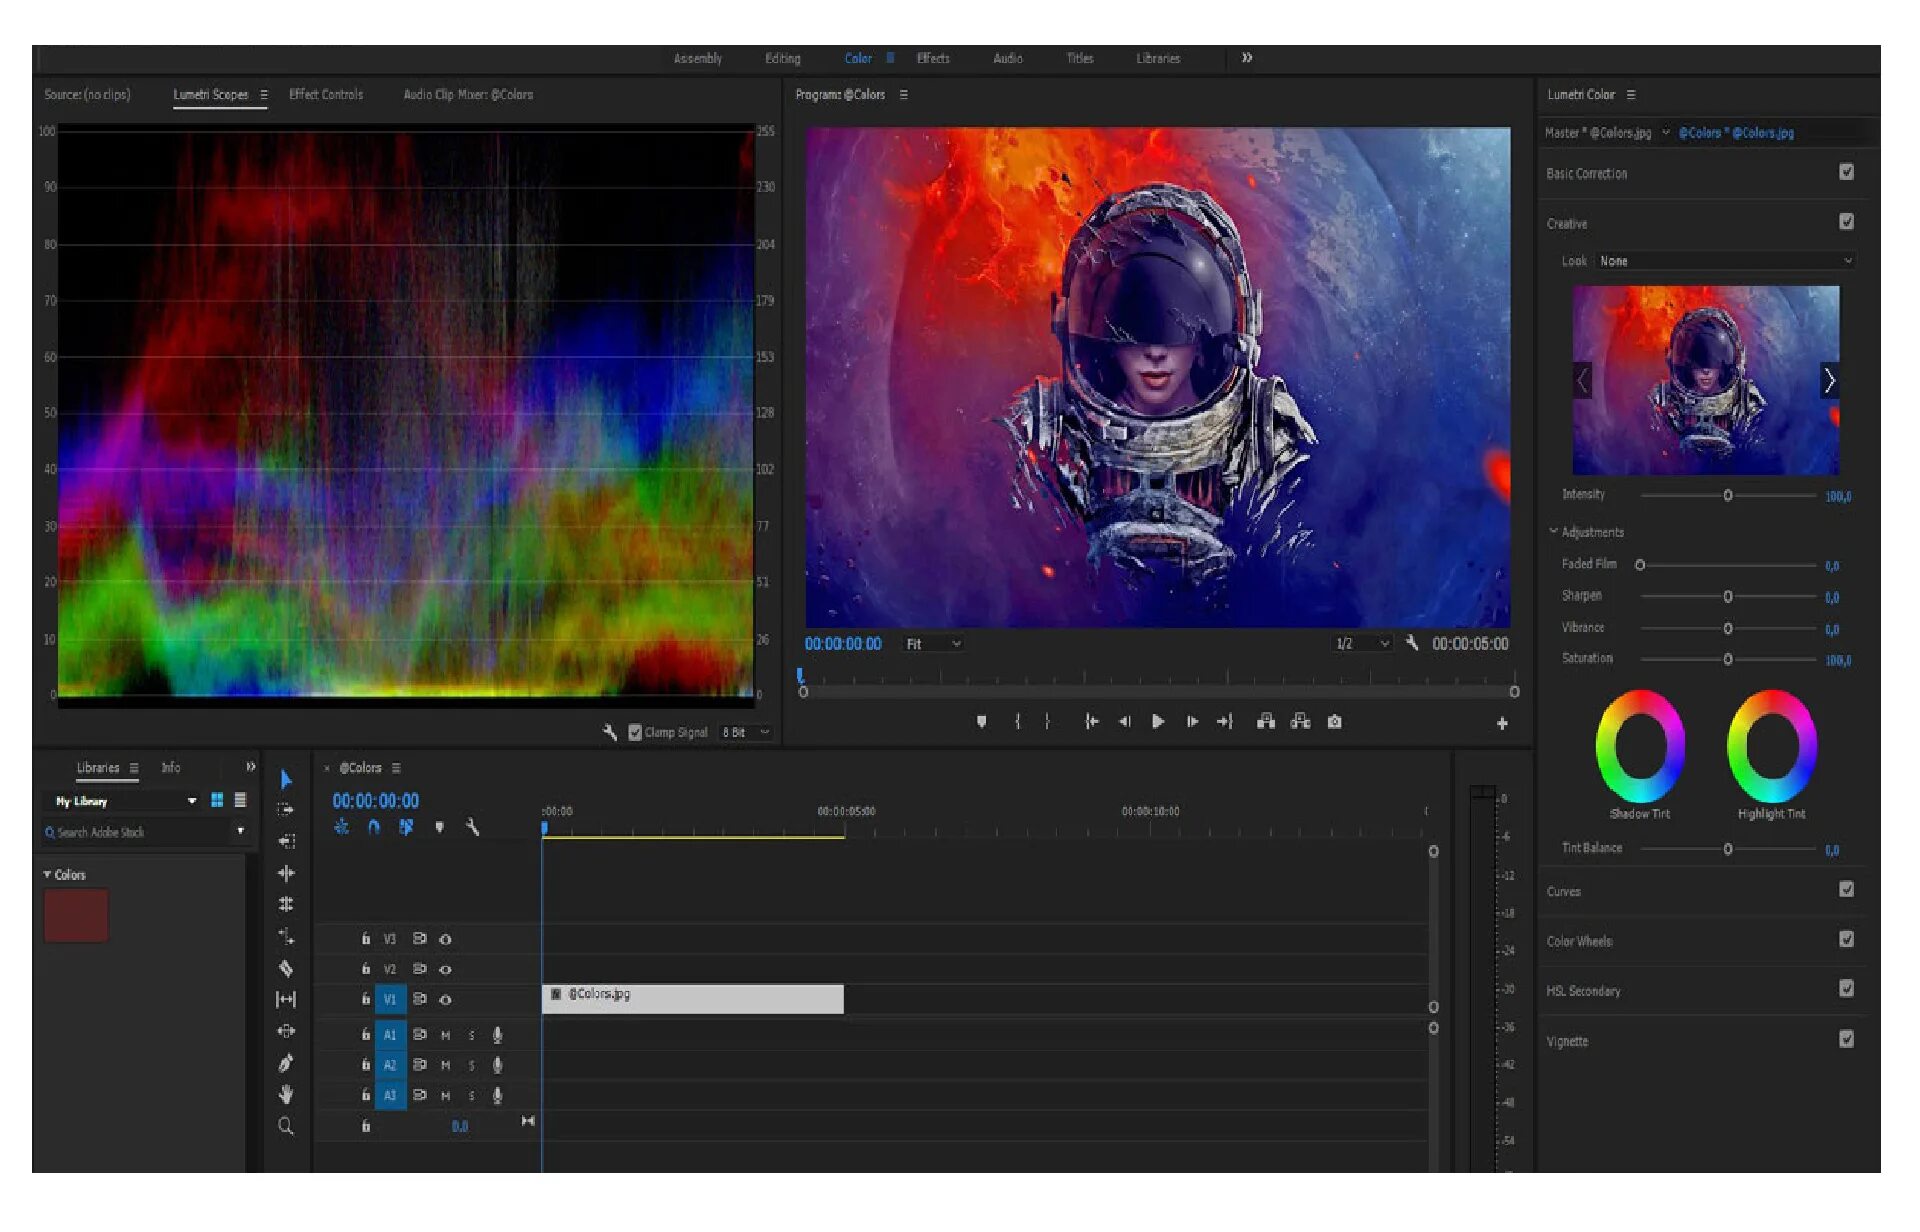
Task: Switch to the Editing workspace tab
Action: [782, 58]
